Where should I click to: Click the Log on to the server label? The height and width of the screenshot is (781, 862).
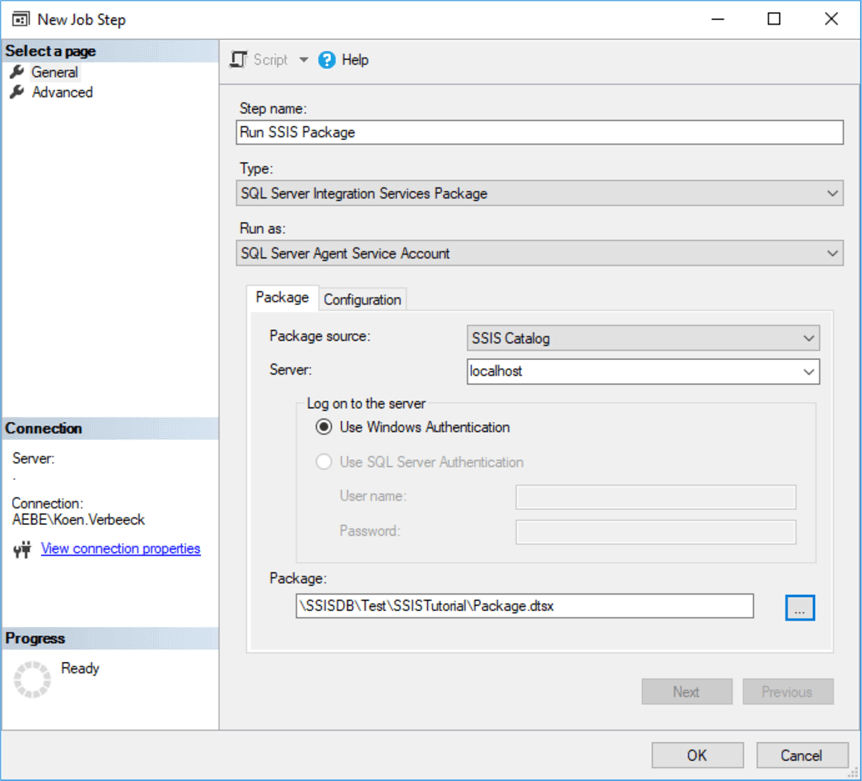click(366, 403)
